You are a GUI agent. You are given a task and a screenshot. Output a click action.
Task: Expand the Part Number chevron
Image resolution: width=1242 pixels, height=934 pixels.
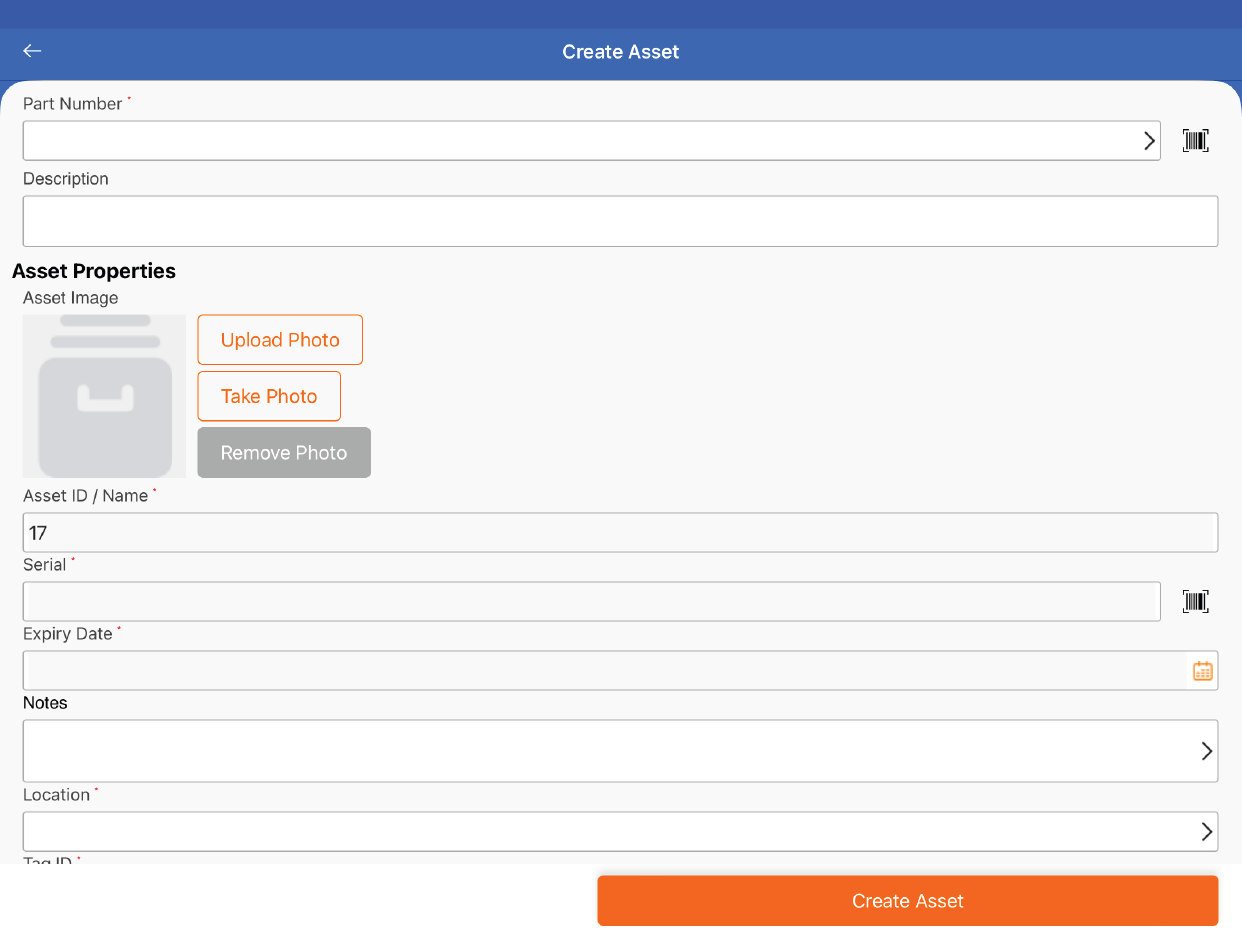[x=1149, y=141]
